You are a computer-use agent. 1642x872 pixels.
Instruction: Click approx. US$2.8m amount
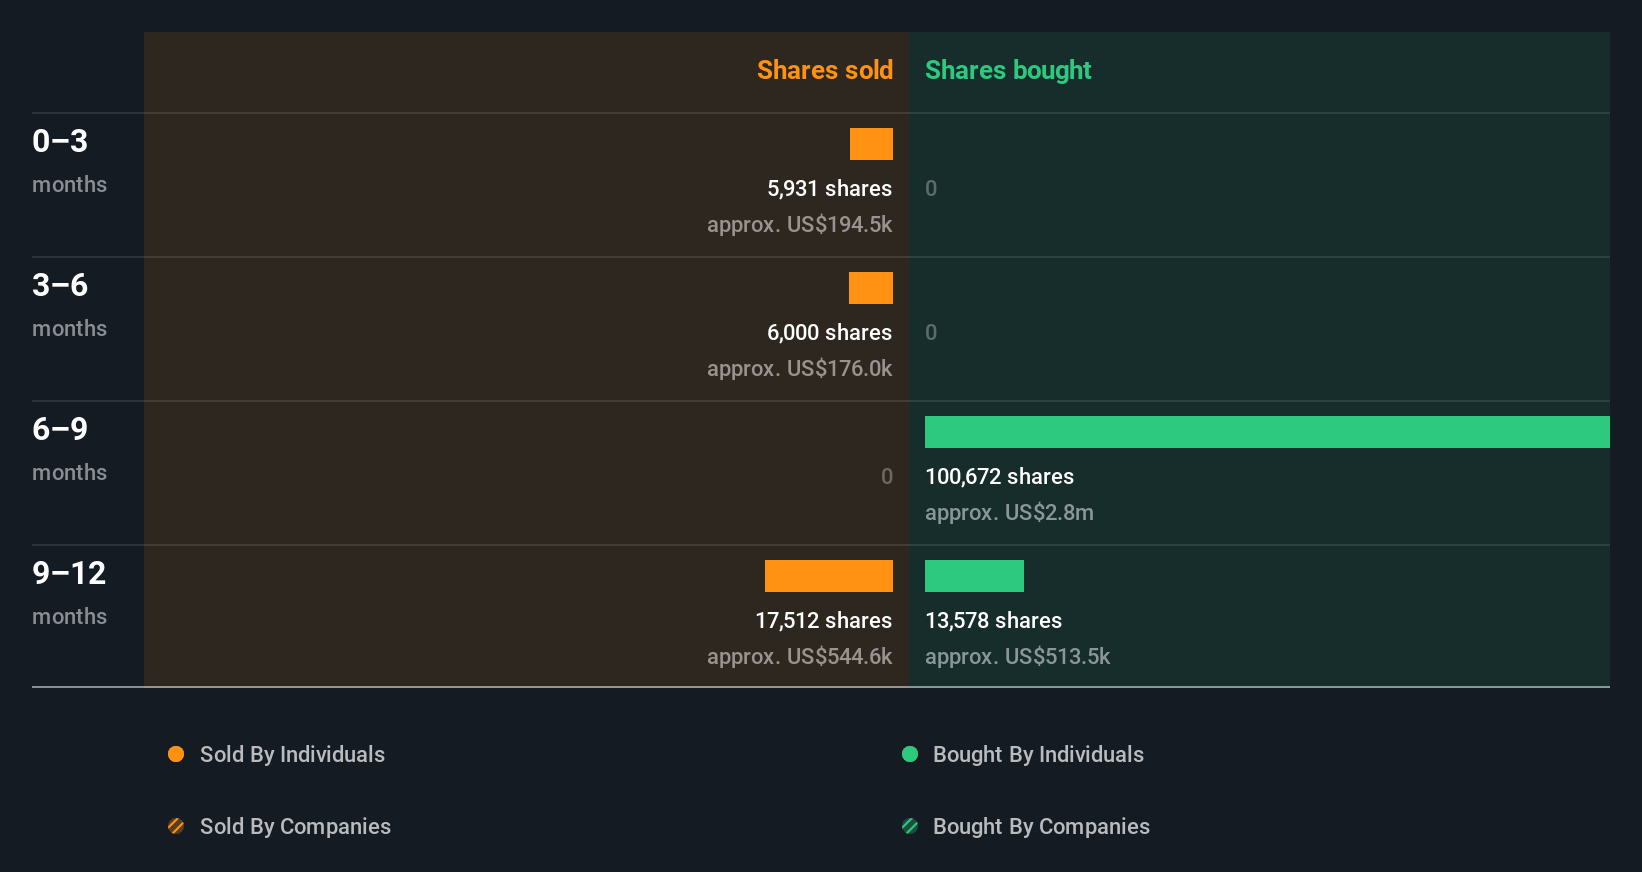(x=1009, y=512)
